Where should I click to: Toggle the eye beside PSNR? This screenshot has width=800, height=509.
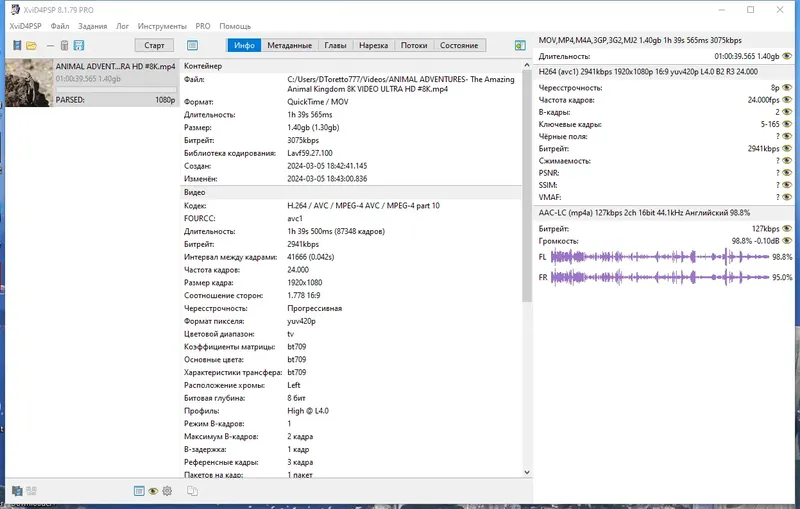point(787,173)
